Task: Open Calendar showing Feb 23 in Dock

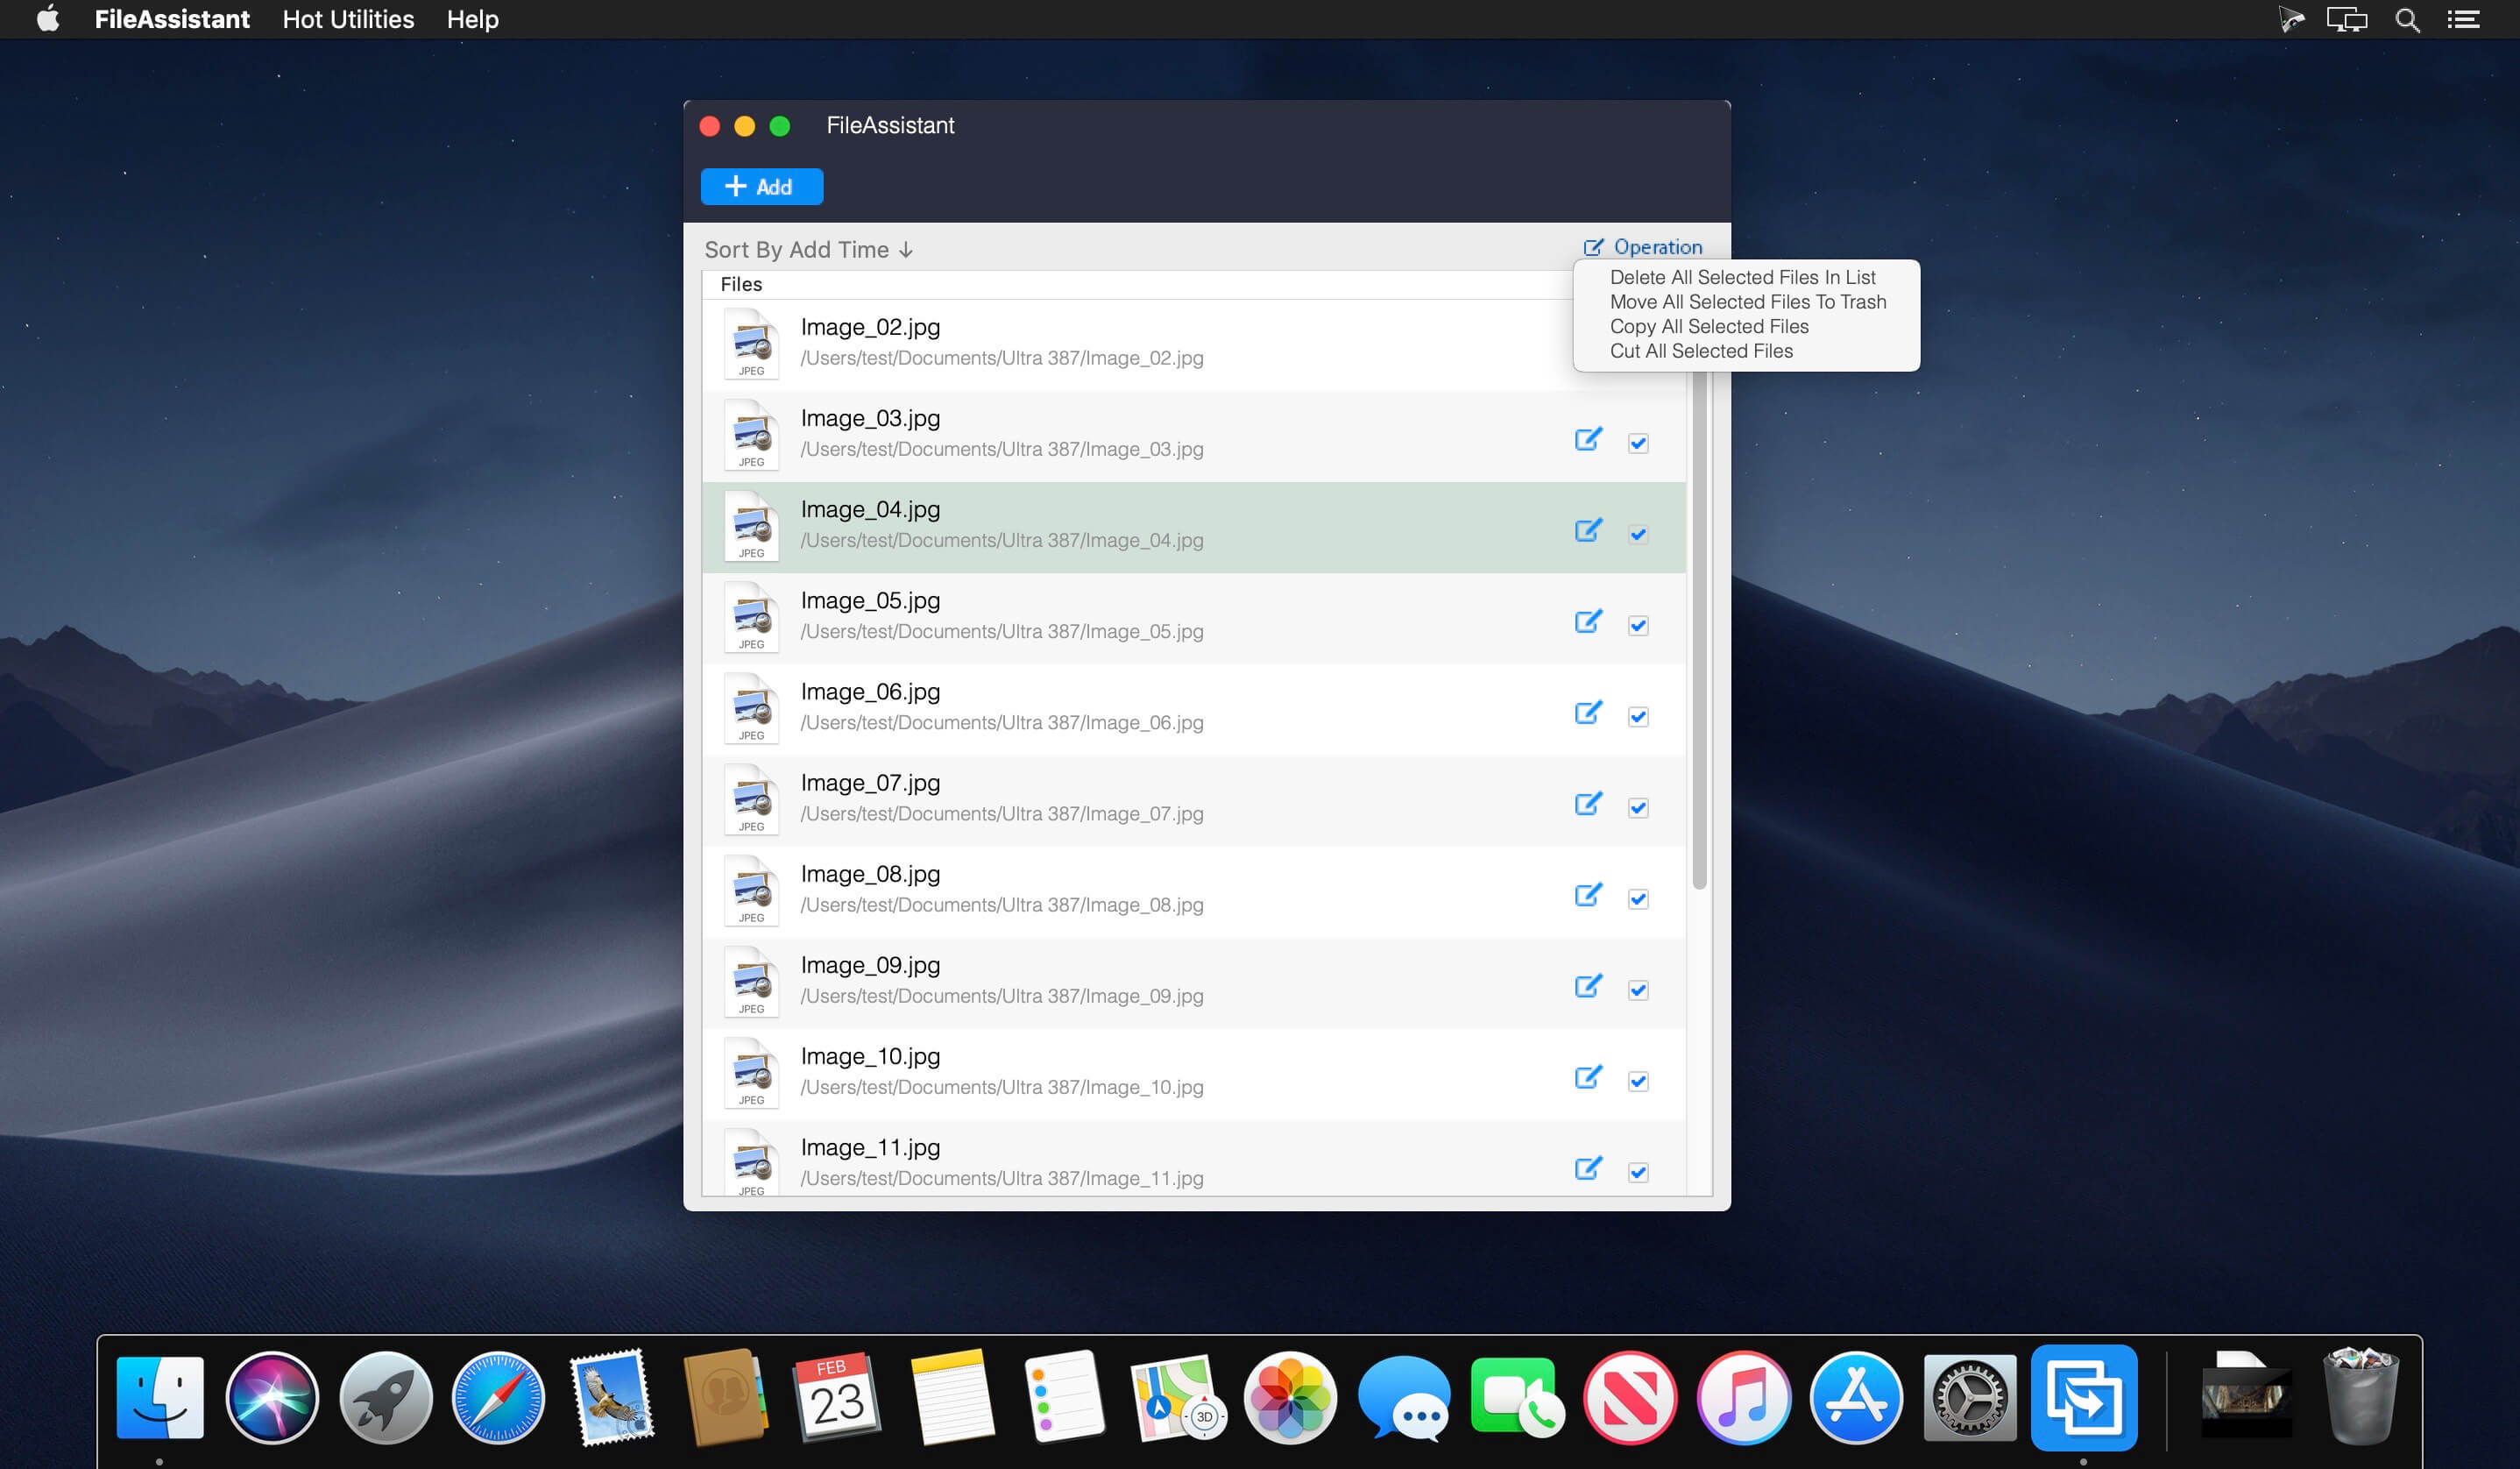Action: [837, 1397]
